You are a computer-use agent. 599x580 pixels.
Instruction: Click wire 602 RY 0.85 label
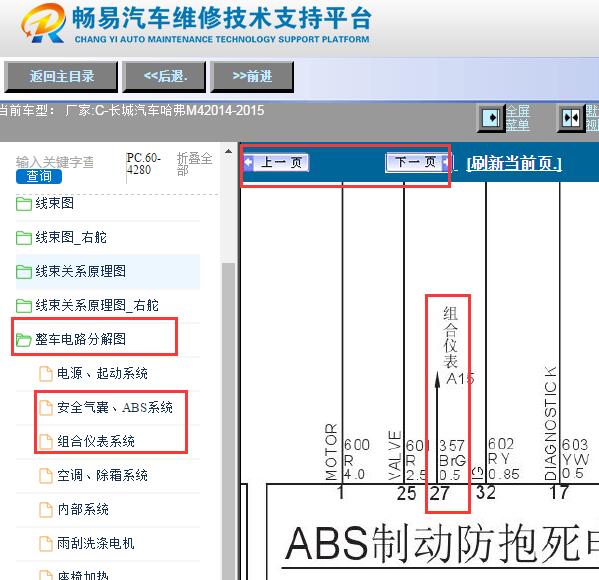[503, 458]
